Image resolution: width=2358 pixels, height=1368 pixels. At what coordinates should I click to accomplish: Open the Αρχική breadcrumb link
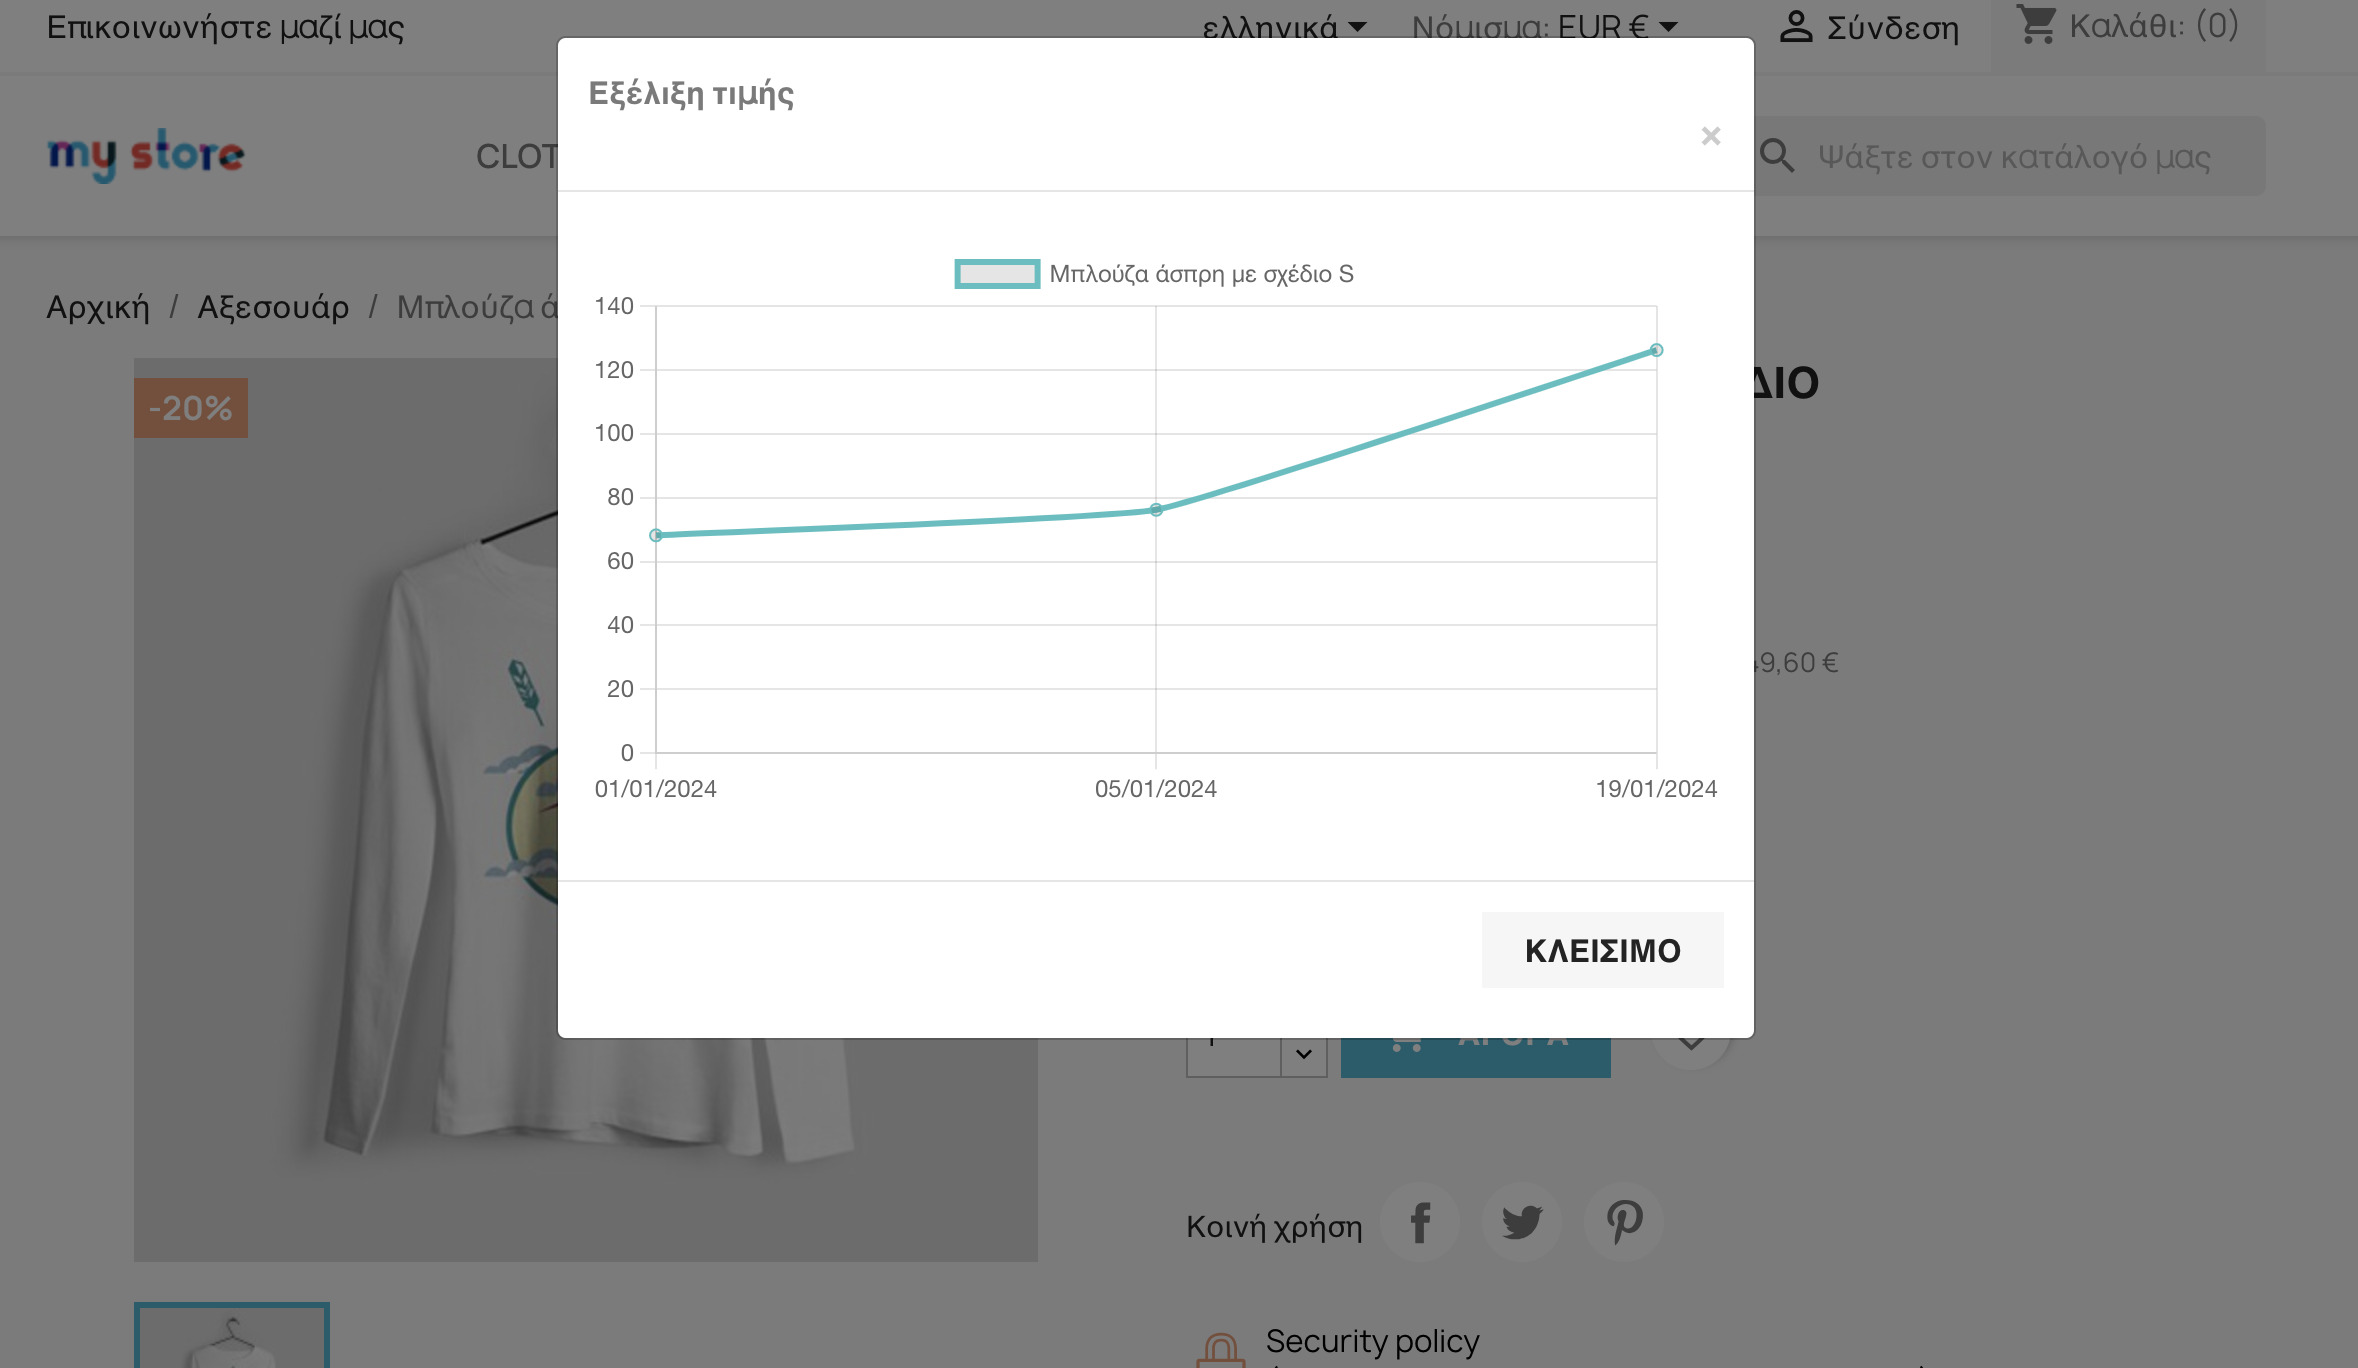pos(98,307)
